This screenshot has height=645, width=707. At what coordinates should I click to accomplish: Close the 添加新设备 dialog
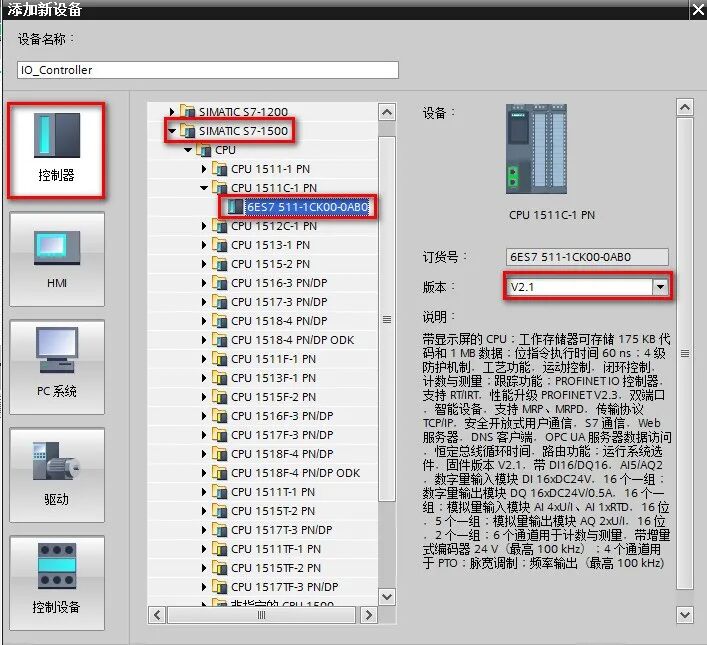click(x=697, y=10)
